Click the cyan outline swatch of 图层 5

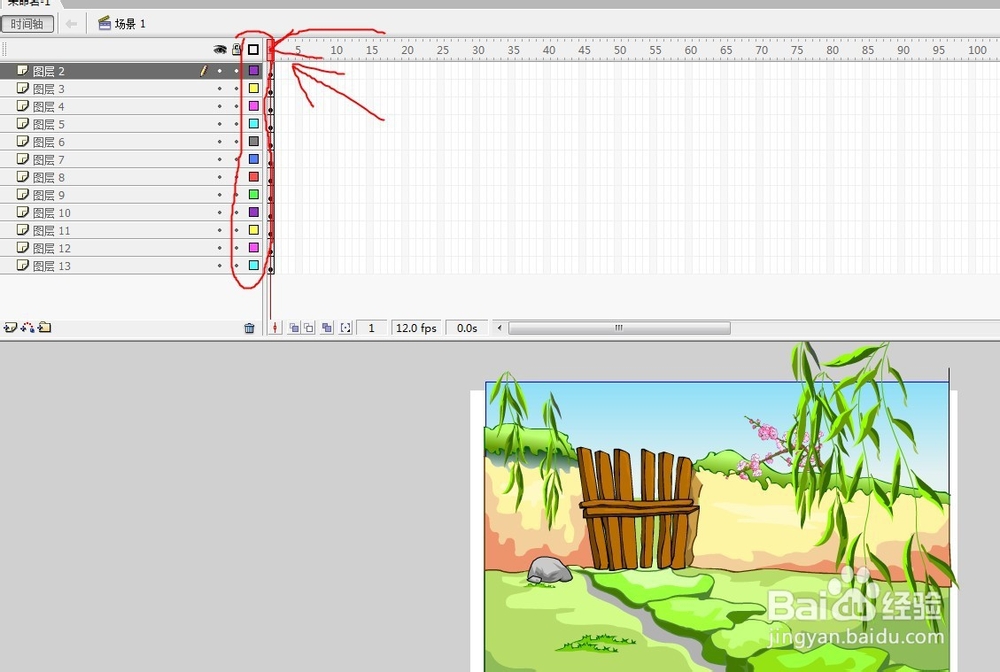[x=254, y=124]
